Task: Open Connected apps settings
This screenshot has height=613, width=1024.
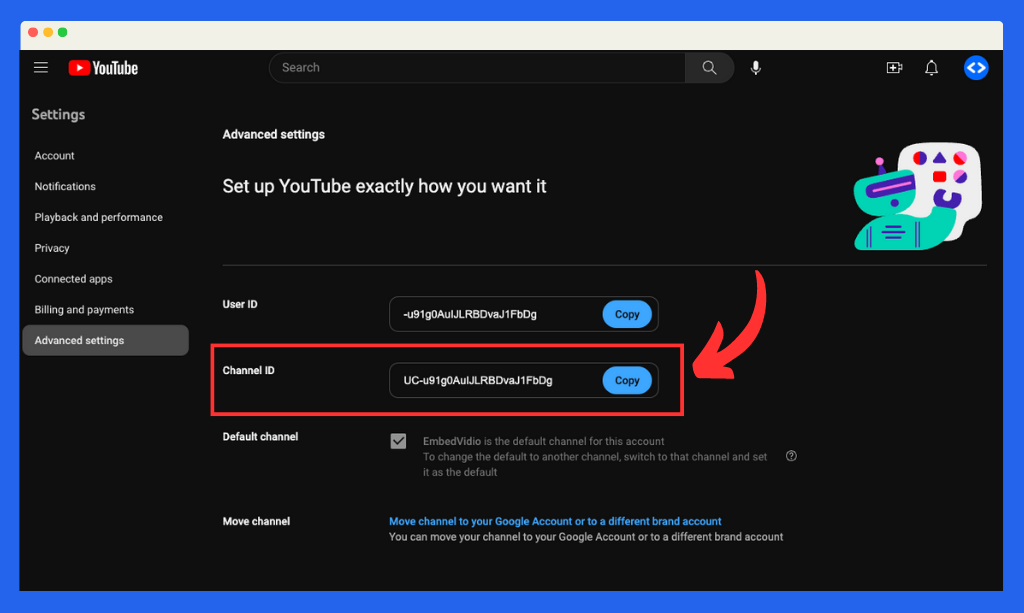Action: tap(73, 279)
